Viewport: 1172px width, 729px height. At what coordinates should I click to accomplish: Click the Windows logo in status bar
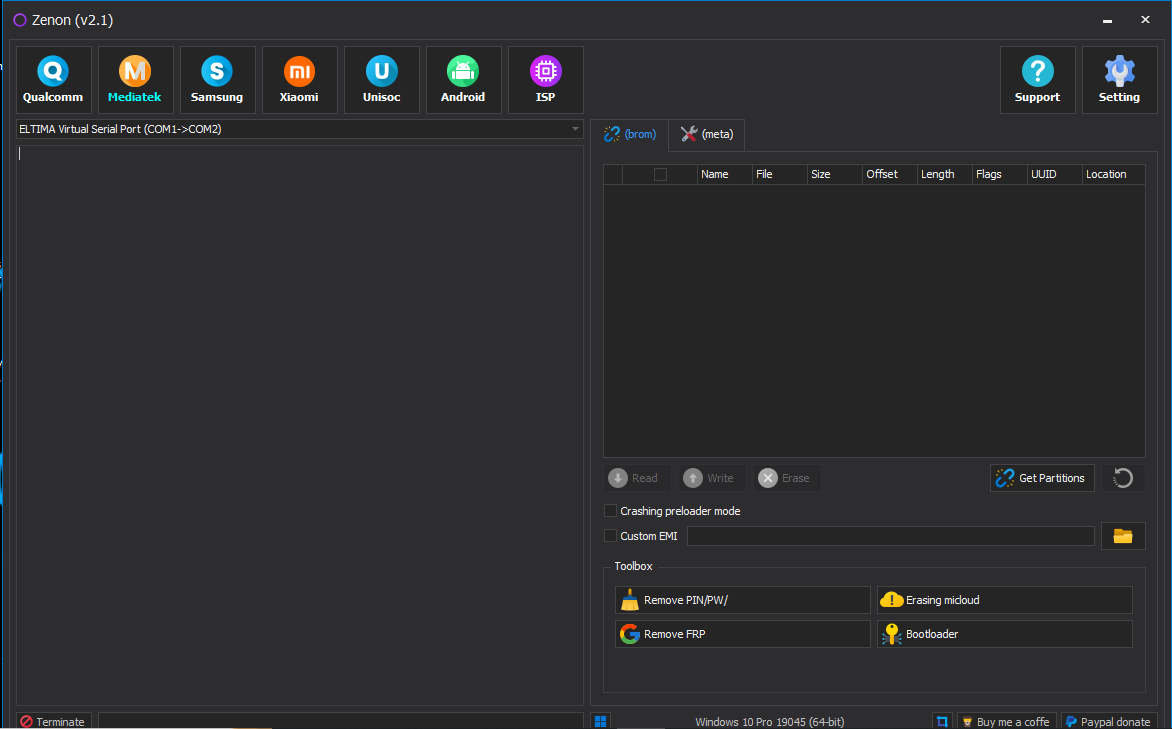(600, 722)
